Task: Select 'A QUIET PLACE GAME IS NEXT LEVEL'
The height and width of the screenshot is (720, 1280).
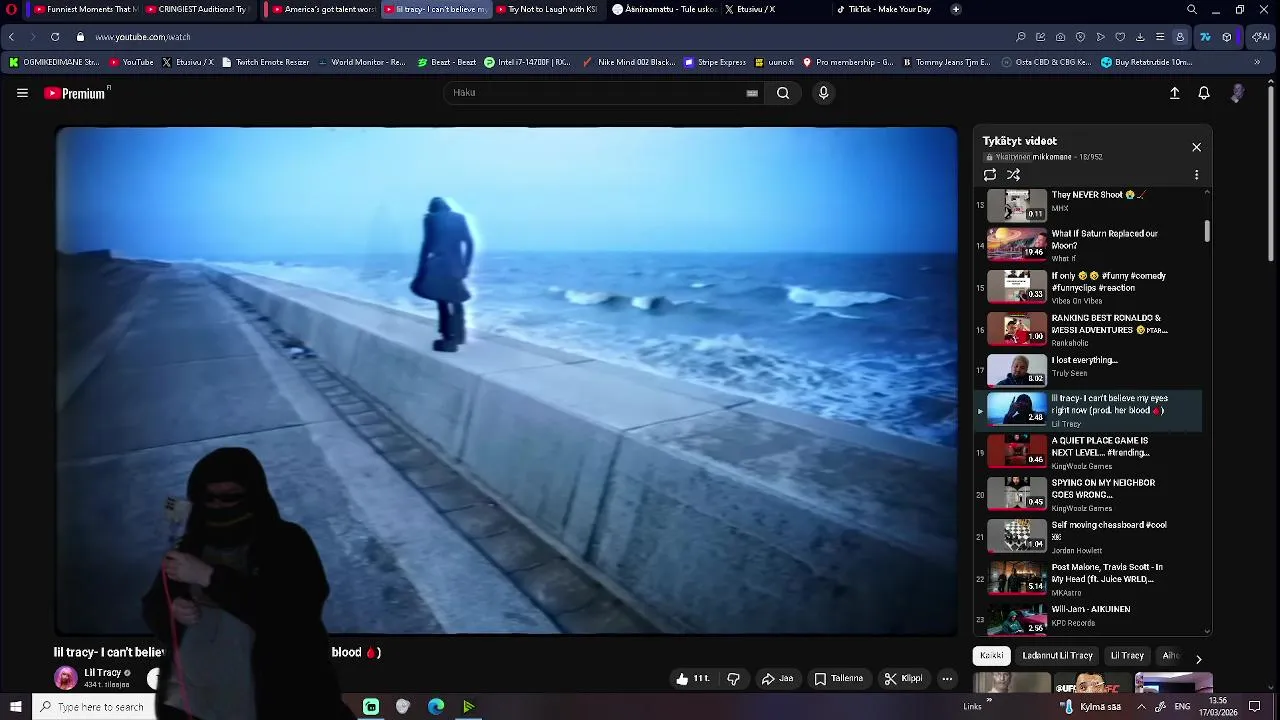Action: (x=1088, y=453)
